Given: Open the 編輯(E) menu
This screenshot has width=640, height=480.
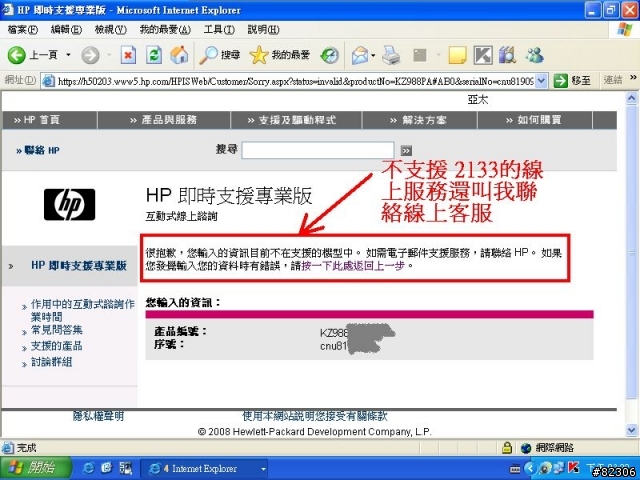Looking at the screenshot, I should pos(66,29).
